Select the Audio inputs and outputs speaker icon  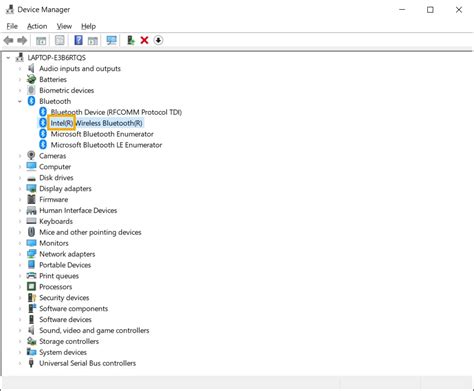click(x=31, y=68)
